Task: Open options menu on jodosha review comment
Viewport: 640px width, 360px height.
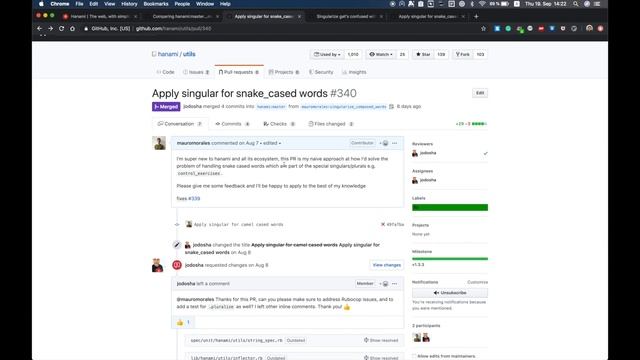Action: point(395,284)
